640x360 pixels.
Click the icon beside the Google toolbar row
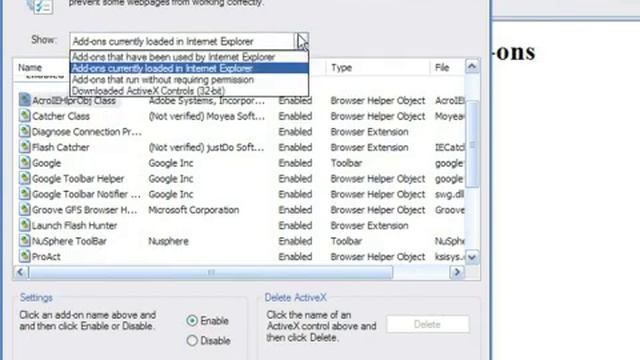pos(24,163)
